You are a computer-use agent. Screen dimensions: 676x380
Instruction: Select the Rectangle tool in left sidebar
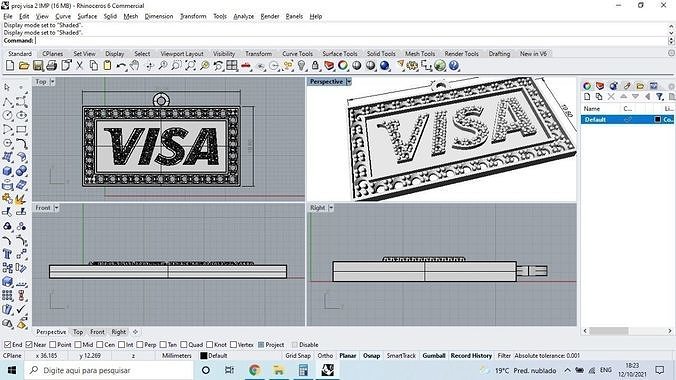pyautogui.click(x=21, y=129)
